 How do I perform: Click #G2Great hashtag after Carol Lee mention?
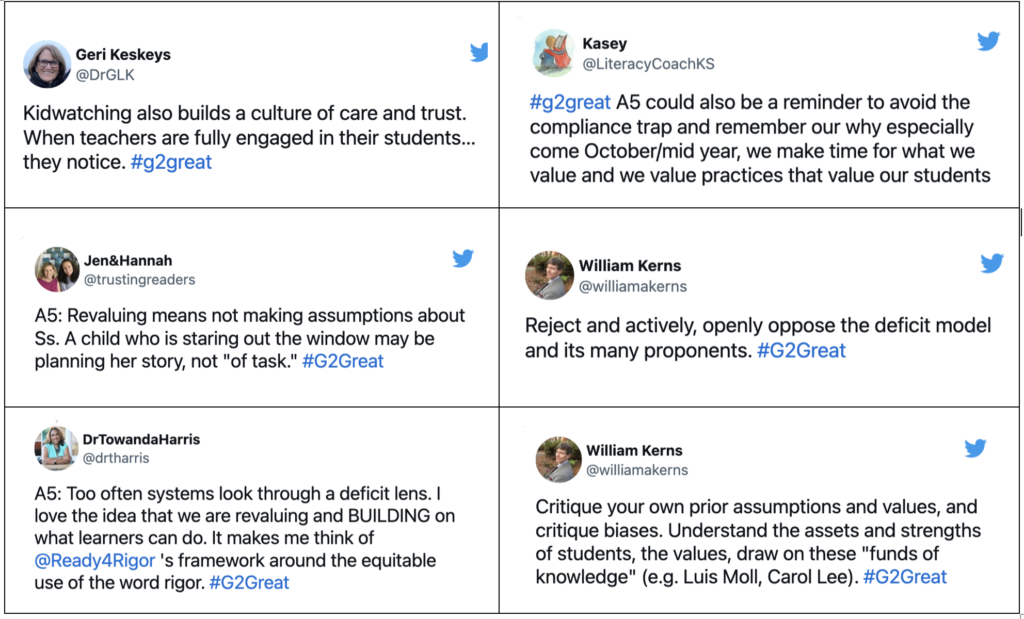(904, 577)
